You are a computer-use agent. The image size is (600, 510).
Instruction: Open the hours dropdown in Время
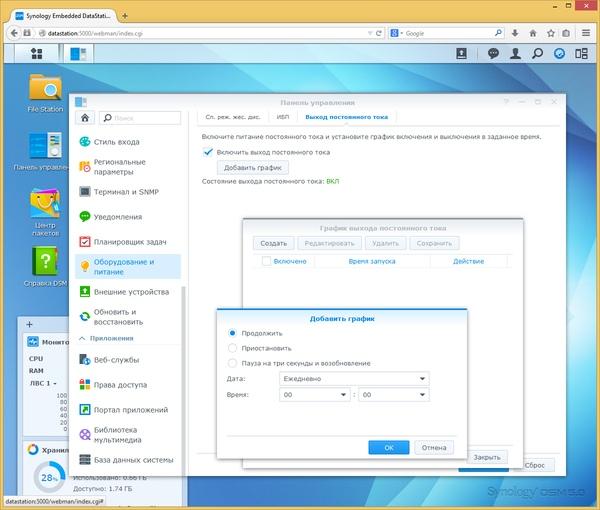pyautogui.click(x=315, y=394)
